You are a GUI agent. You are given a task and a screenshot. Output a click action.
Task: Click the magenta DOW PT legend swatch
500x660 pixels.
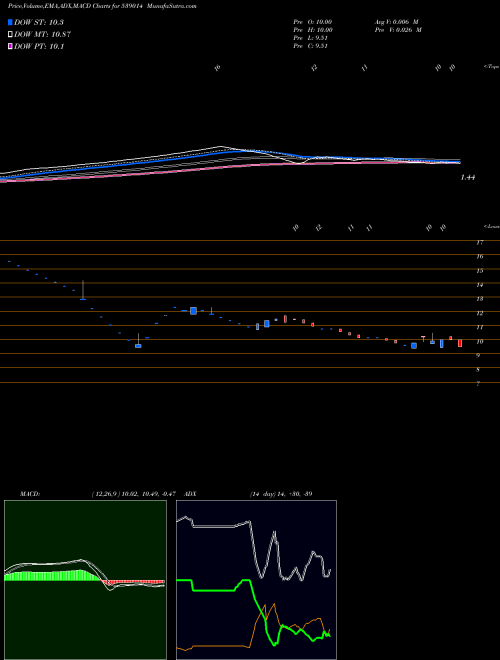click(10, 47)
